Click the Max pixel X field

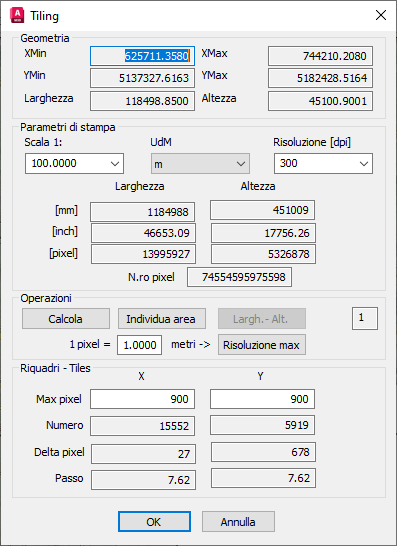[x=142, y=399]
